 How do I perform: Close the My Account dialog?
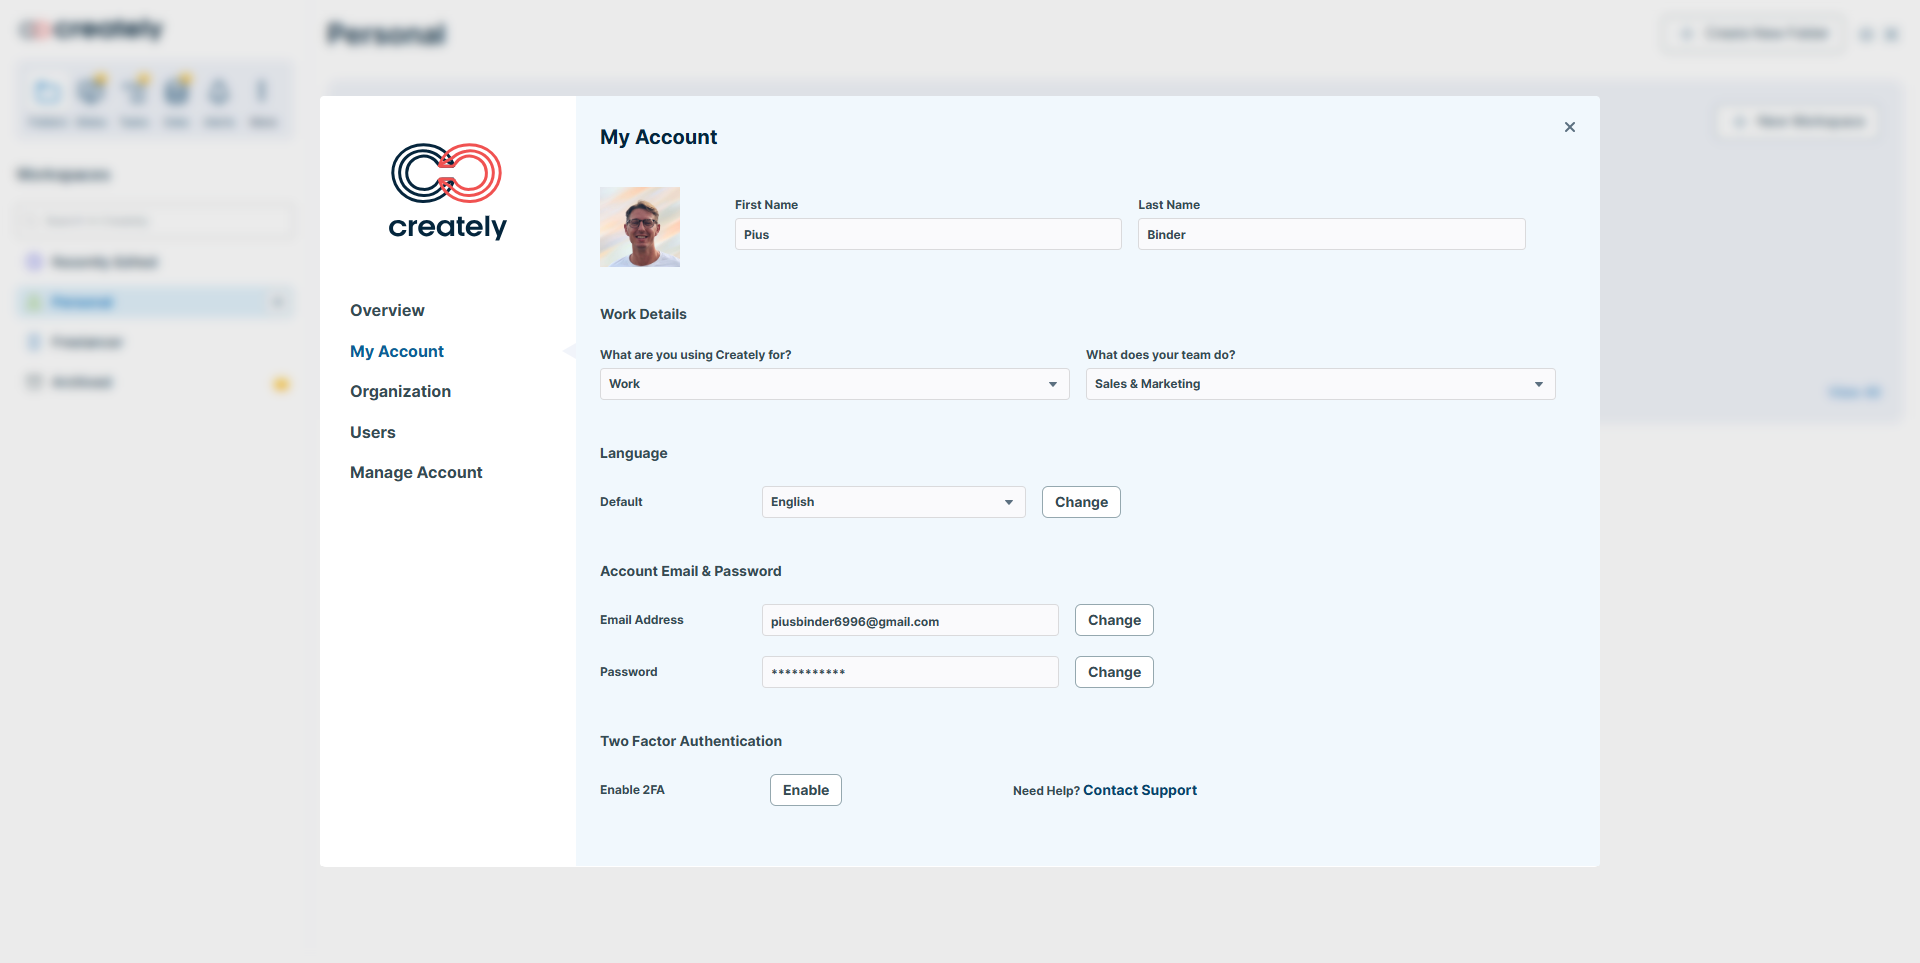pos(1569,127)
